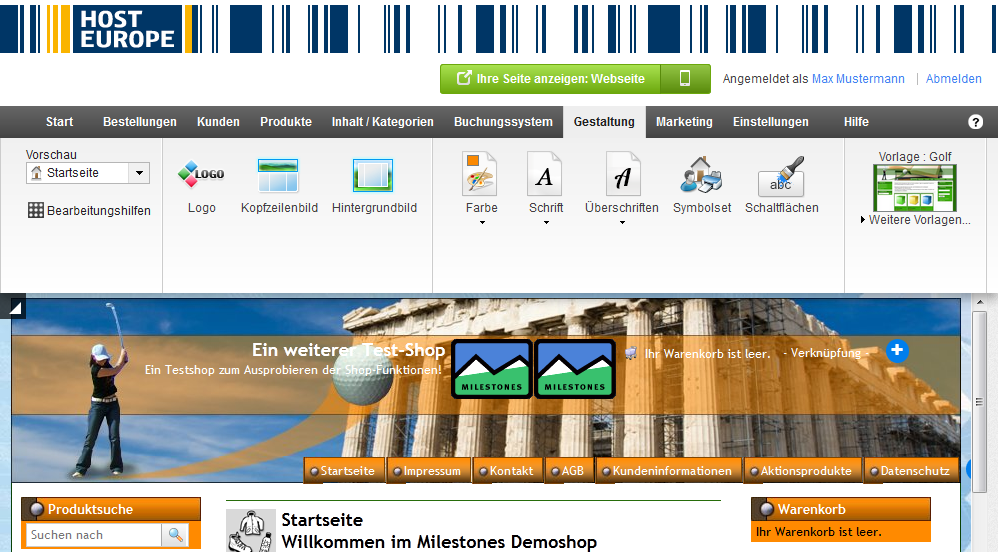
Task: Open the Hintergrundbild tool
Action: coord(374,187)
